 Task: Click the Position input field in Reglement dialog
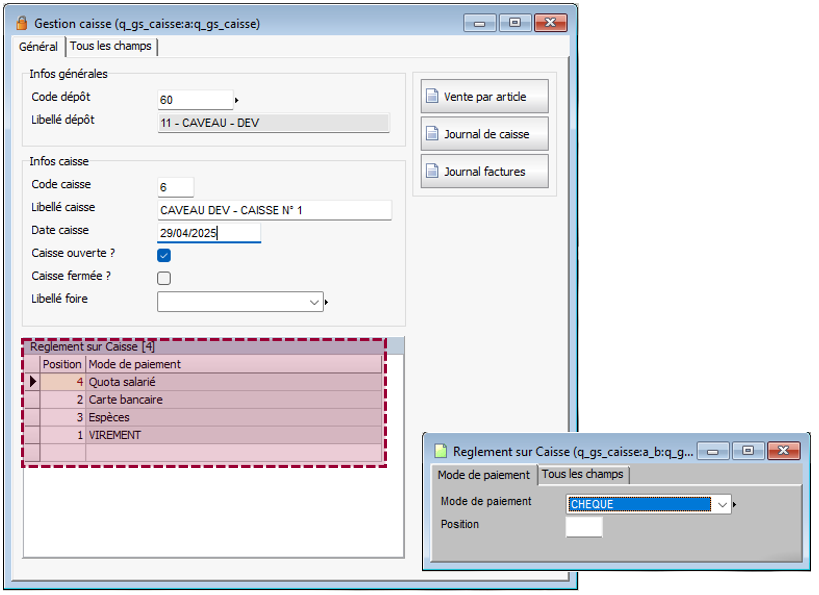(584, 527)
